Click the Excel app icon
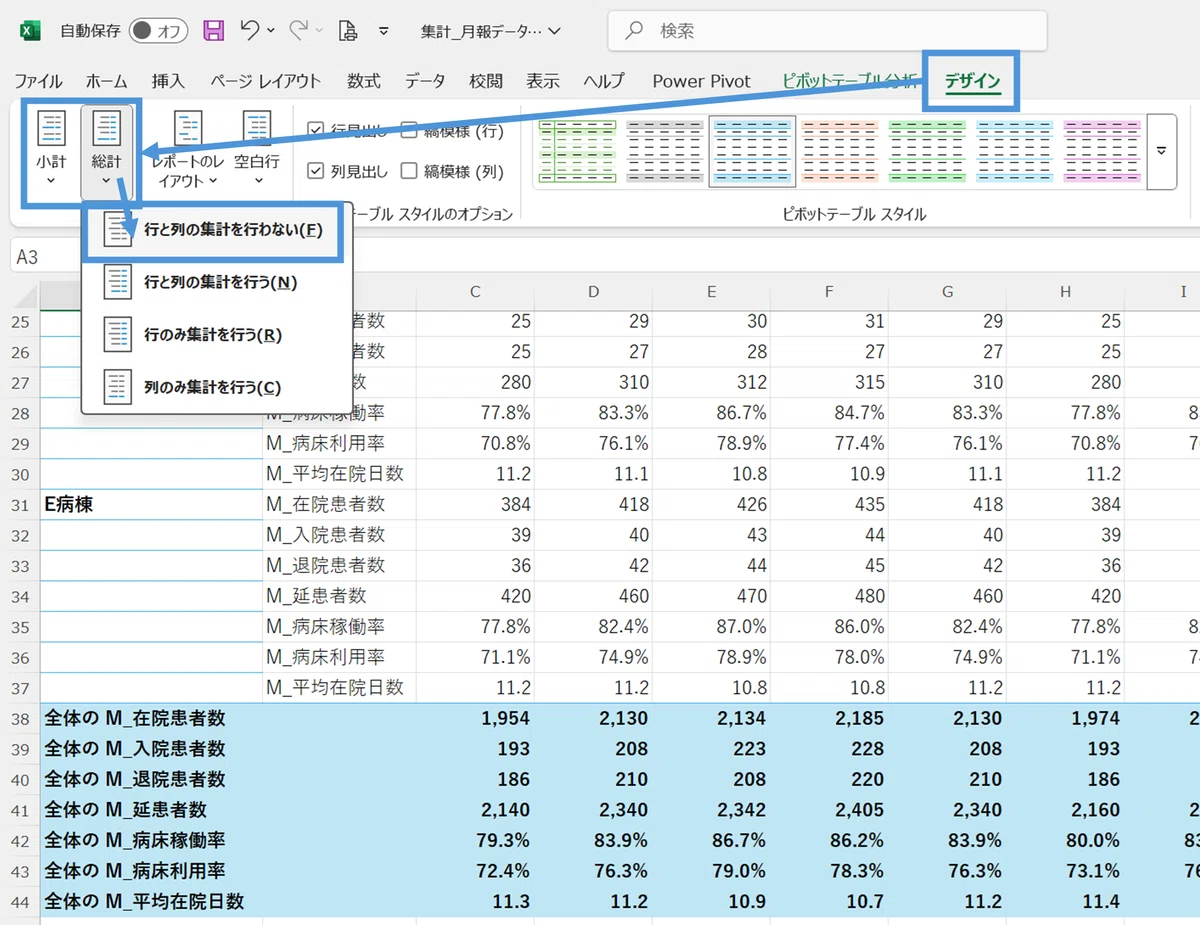The height and width of the screenshot is (925, 1200). [x=30, y=31]
